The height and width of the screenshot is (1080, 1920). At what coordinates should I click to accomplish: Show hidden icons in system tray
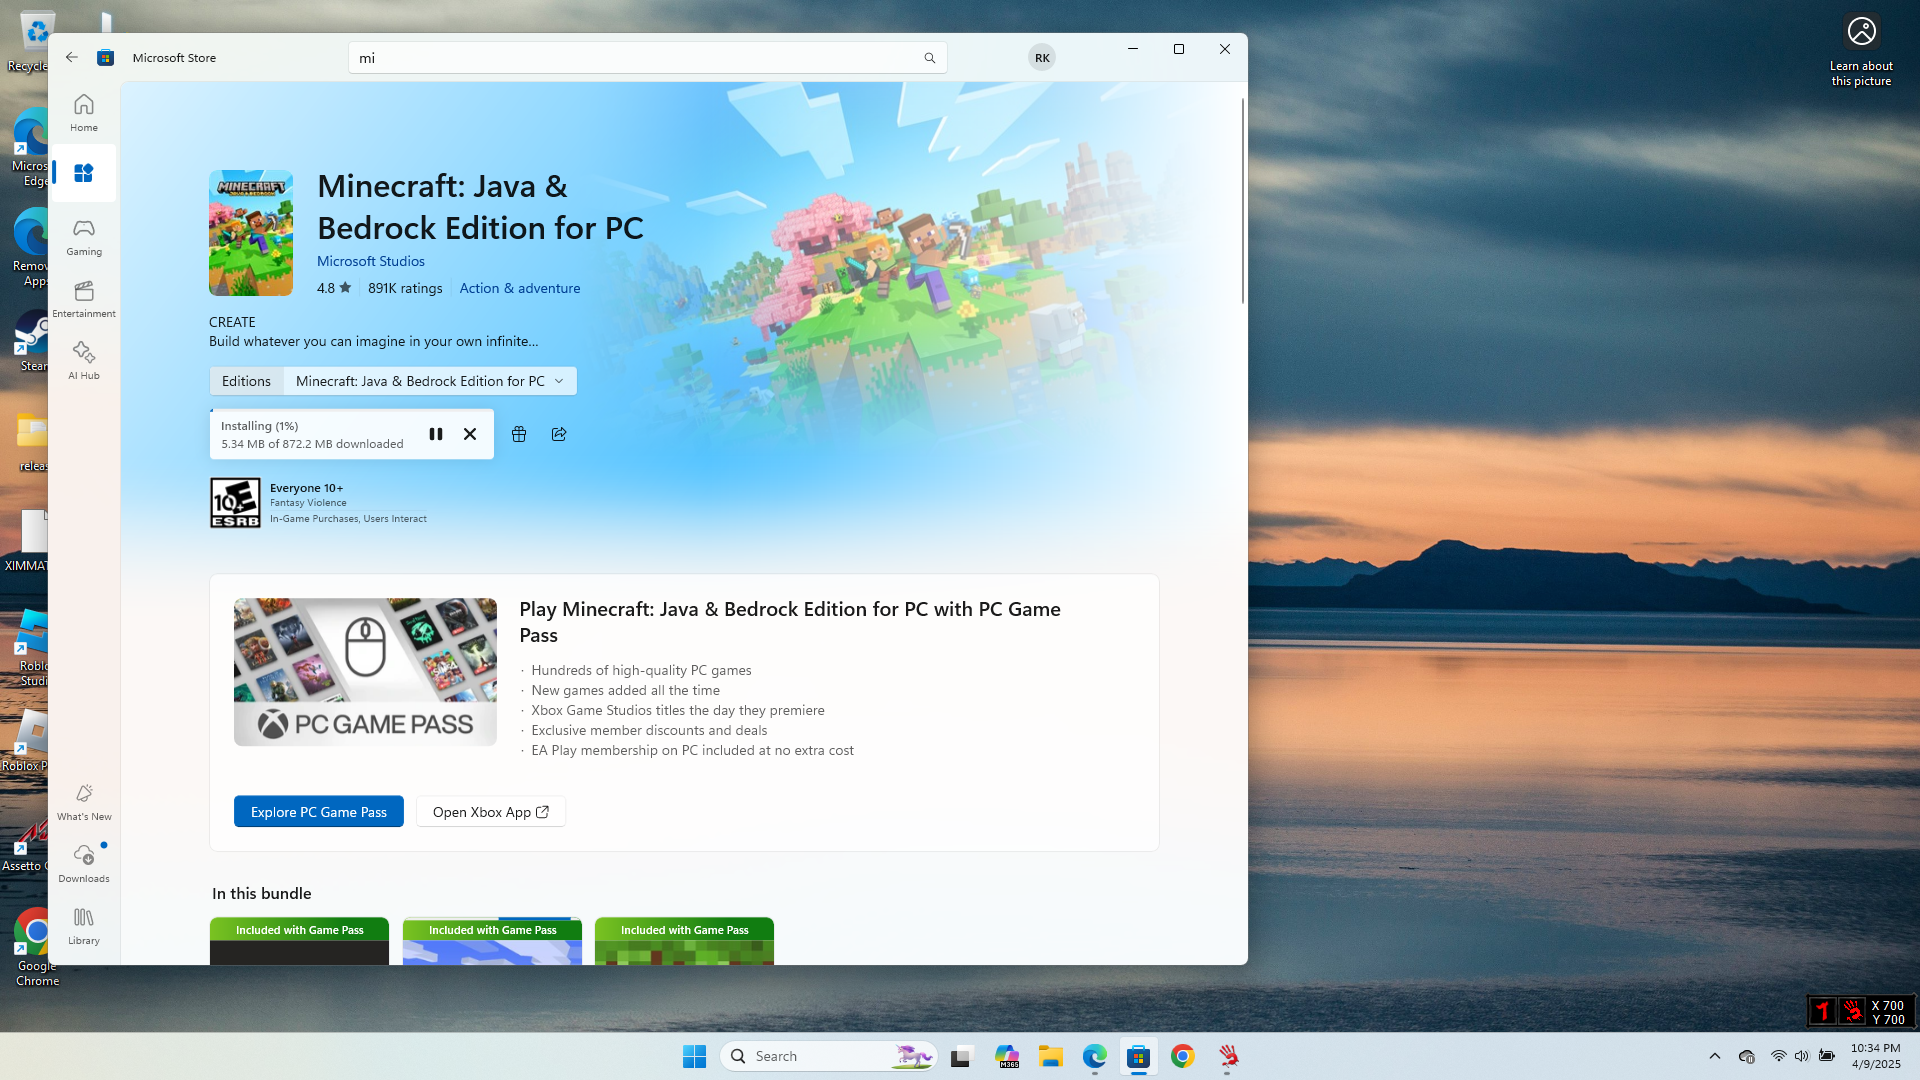pos(1715,1056)
